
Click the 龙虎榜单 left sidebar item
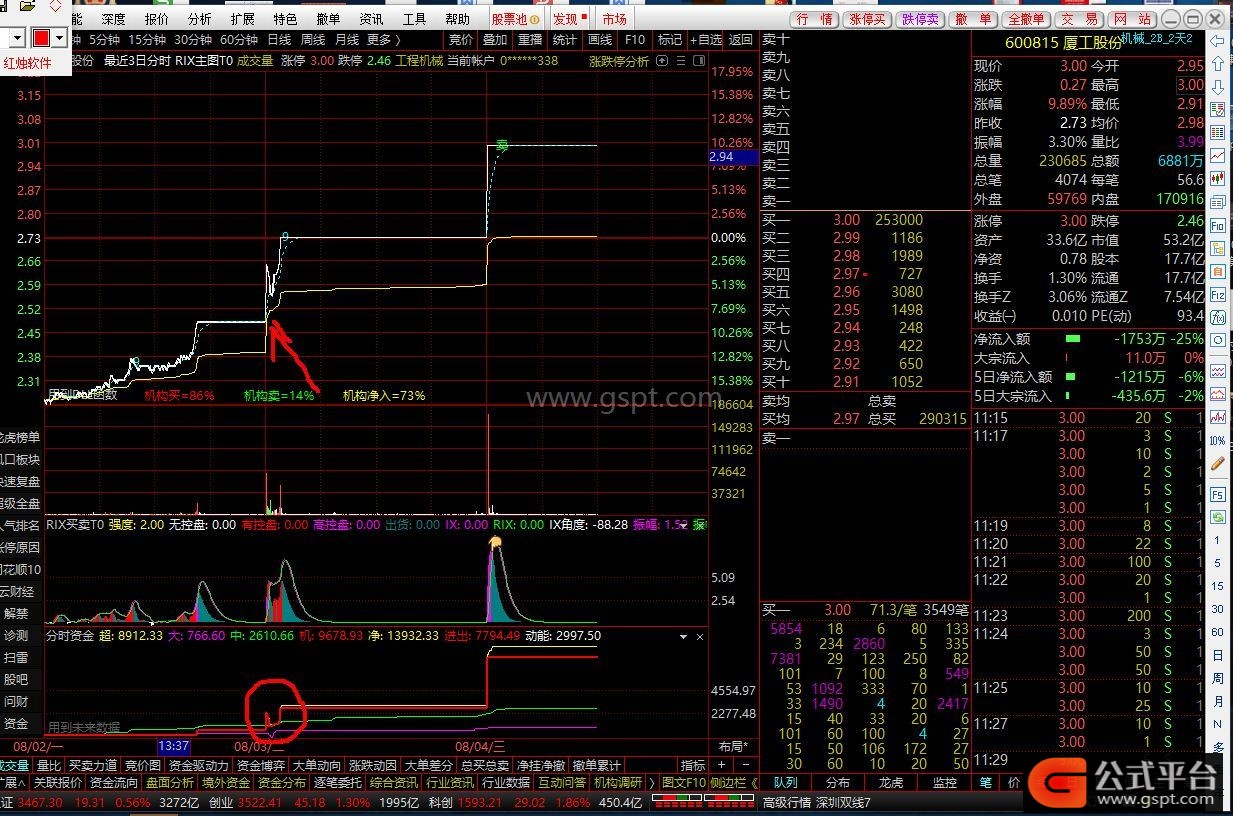(21, 437)
